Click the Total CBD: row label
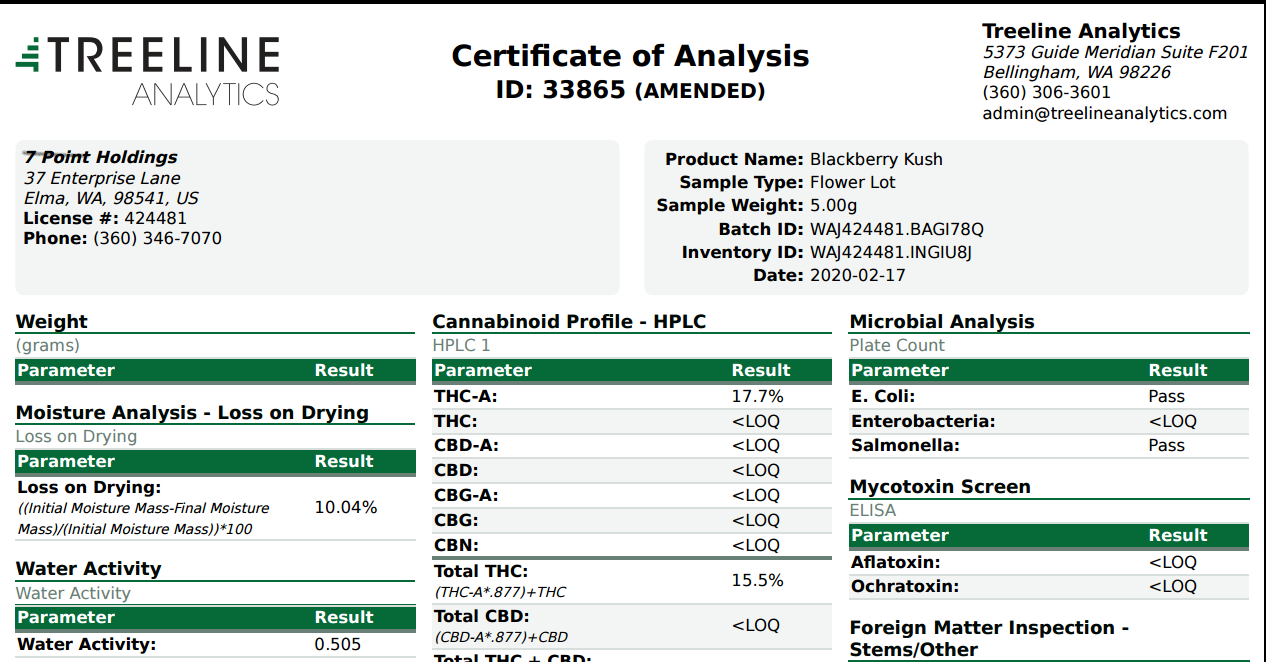Viewport: 1266px width, 662px height. pyautogui.click(x=482, y=616)
